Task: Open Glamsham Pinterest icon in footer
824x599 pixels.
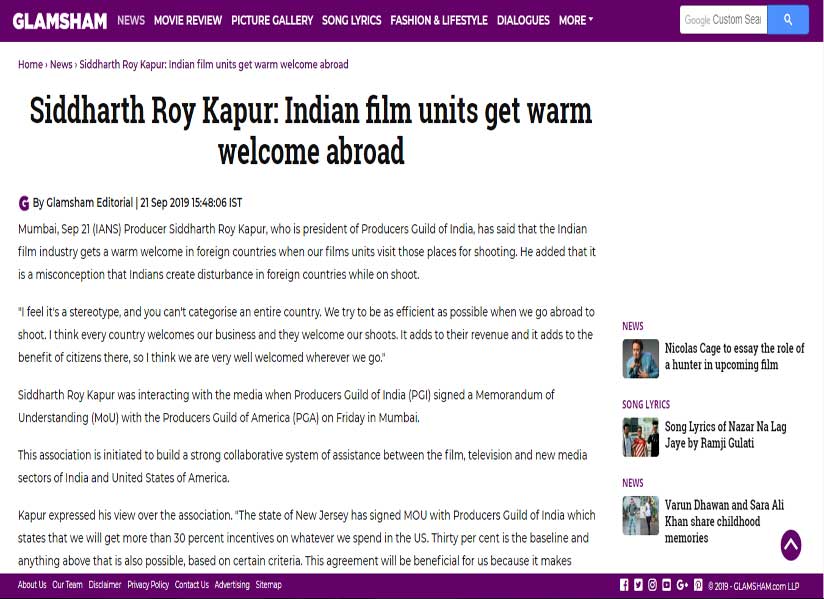Action: click(x=698, y=585)
